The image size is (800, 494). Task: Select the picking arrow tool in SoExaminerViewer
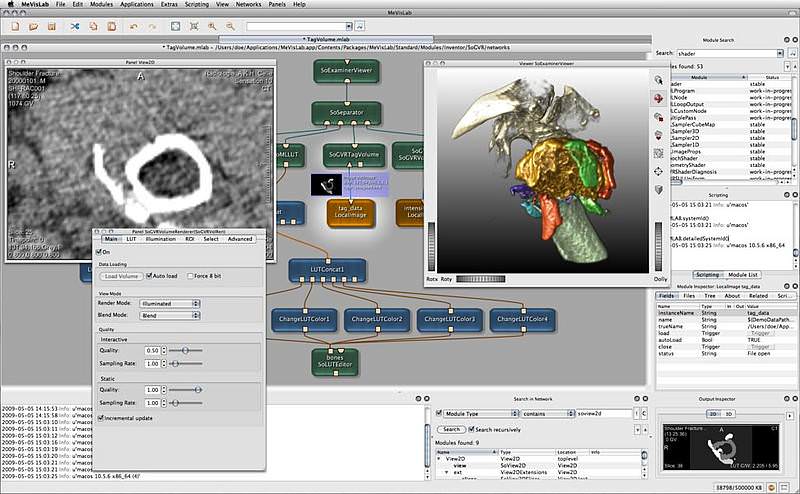click(659, 80)
